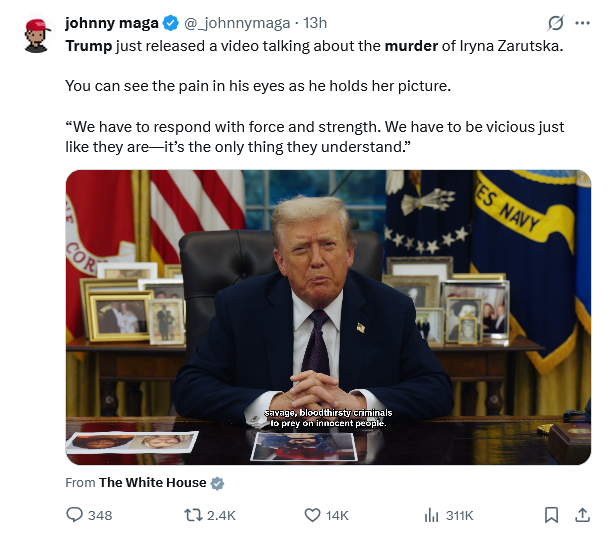Like the post with heart icon
The image size is (609, 536).
coord(312,515)
